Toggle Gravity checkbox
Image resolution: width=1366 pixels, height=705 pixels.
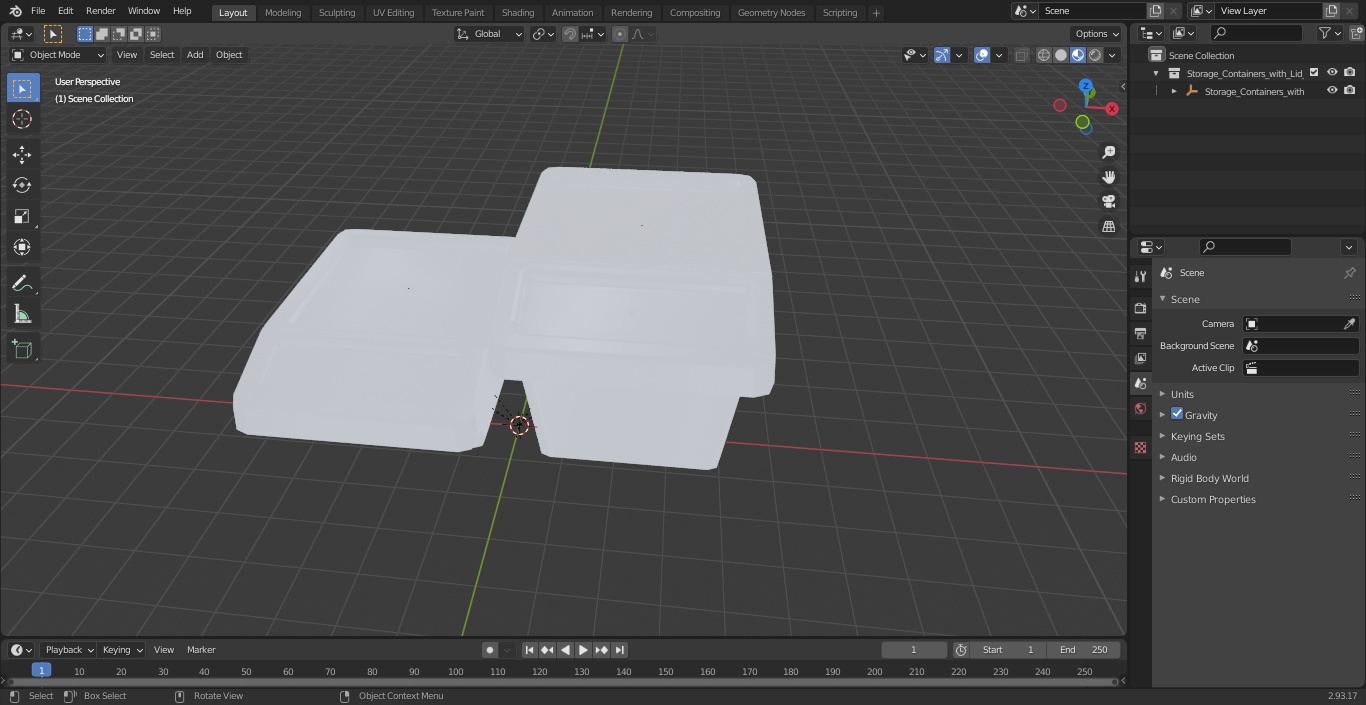pyautogui.click(x=1177, y=414)
